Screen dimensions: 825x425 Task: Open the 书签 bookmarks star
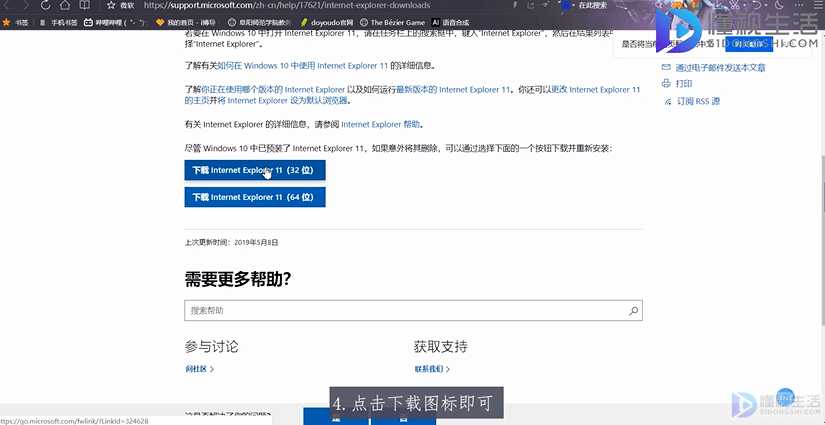point(15,23)
